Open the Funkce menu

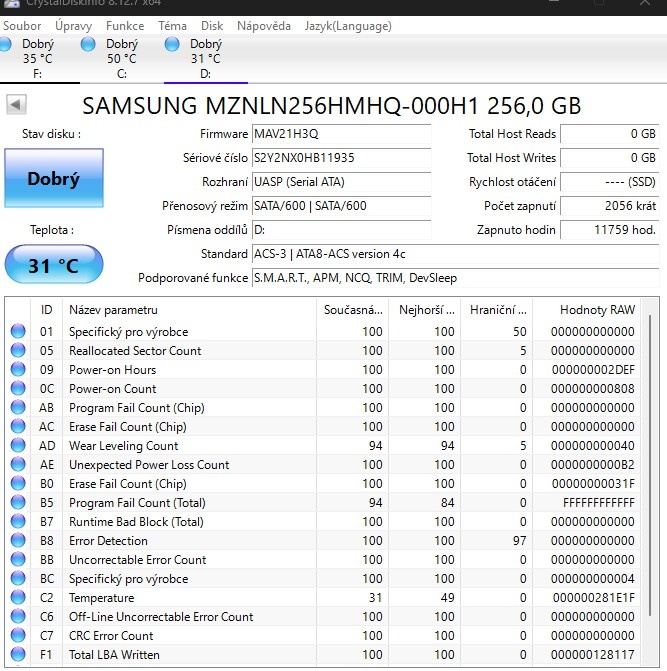pos(125,26)
